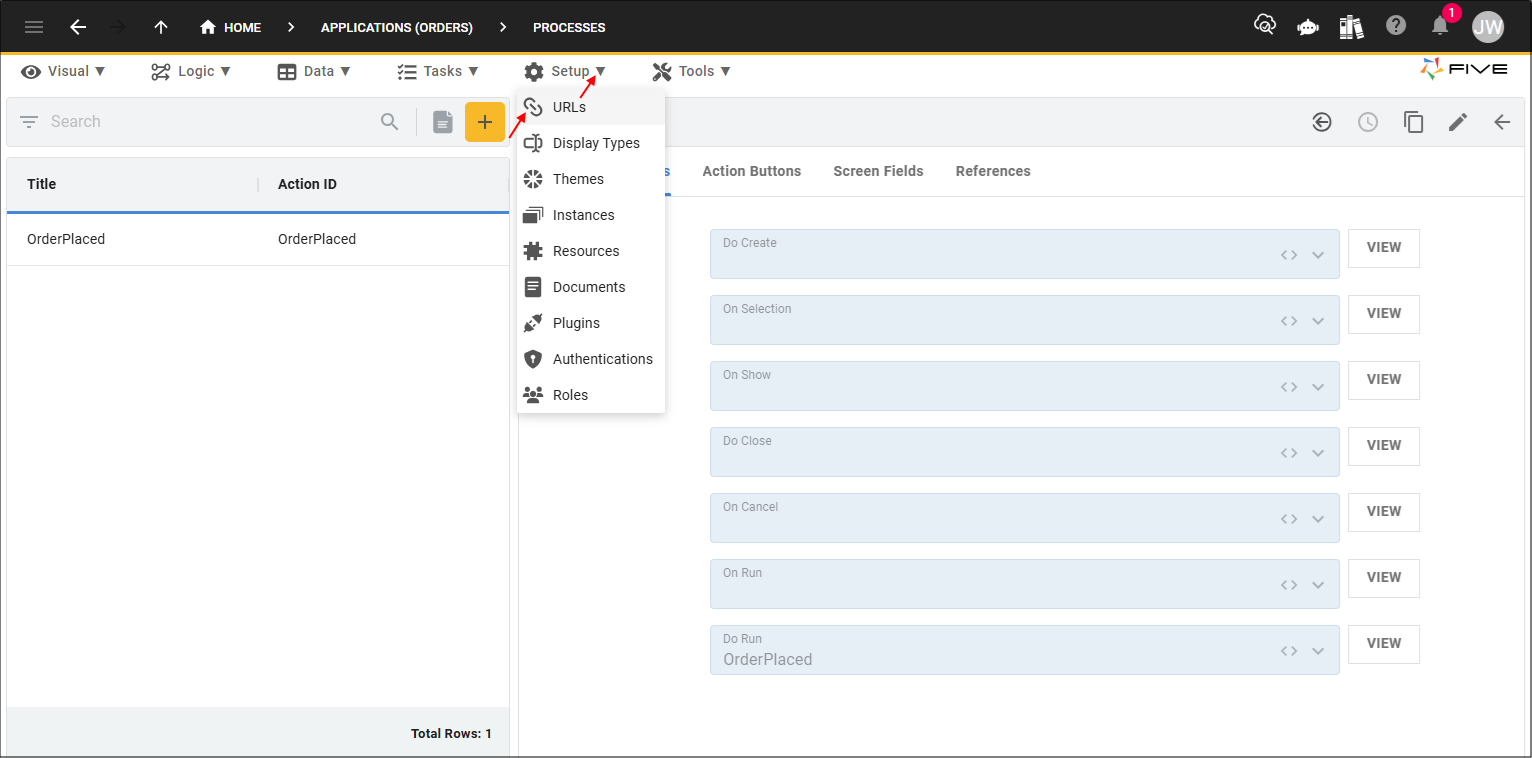Select the OrderPlaced row in the Title column
This screenshot has height=758, width=1532.
click(66, 239)
